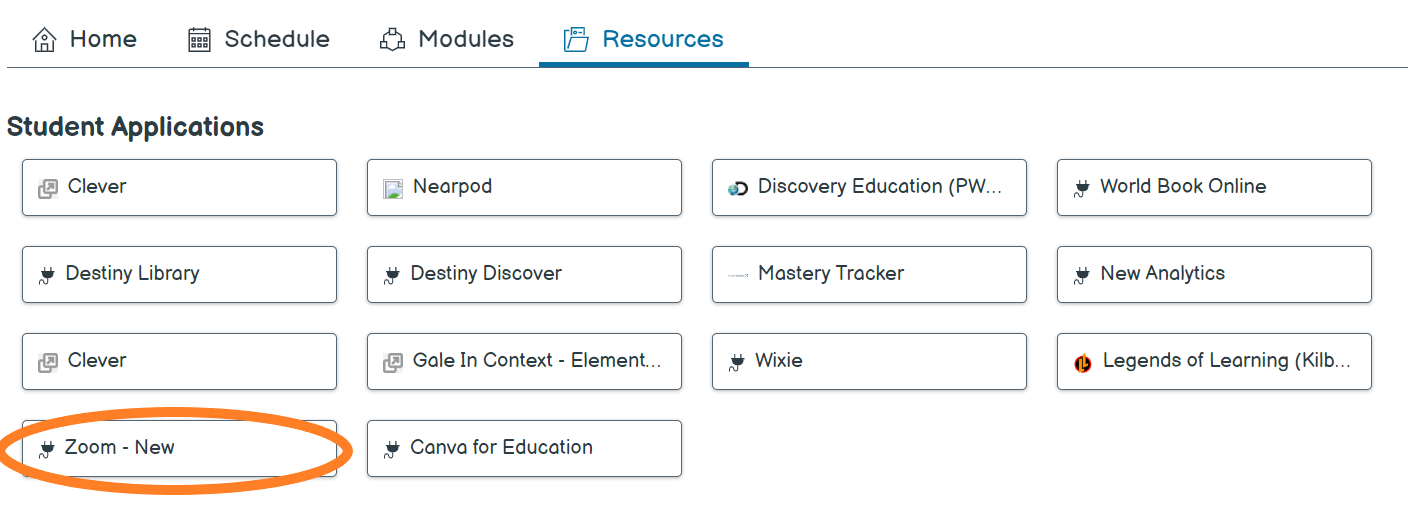Click the Modules cubes icon
Viewport: 1408px width, 509px height.
(x=392, y=40)
